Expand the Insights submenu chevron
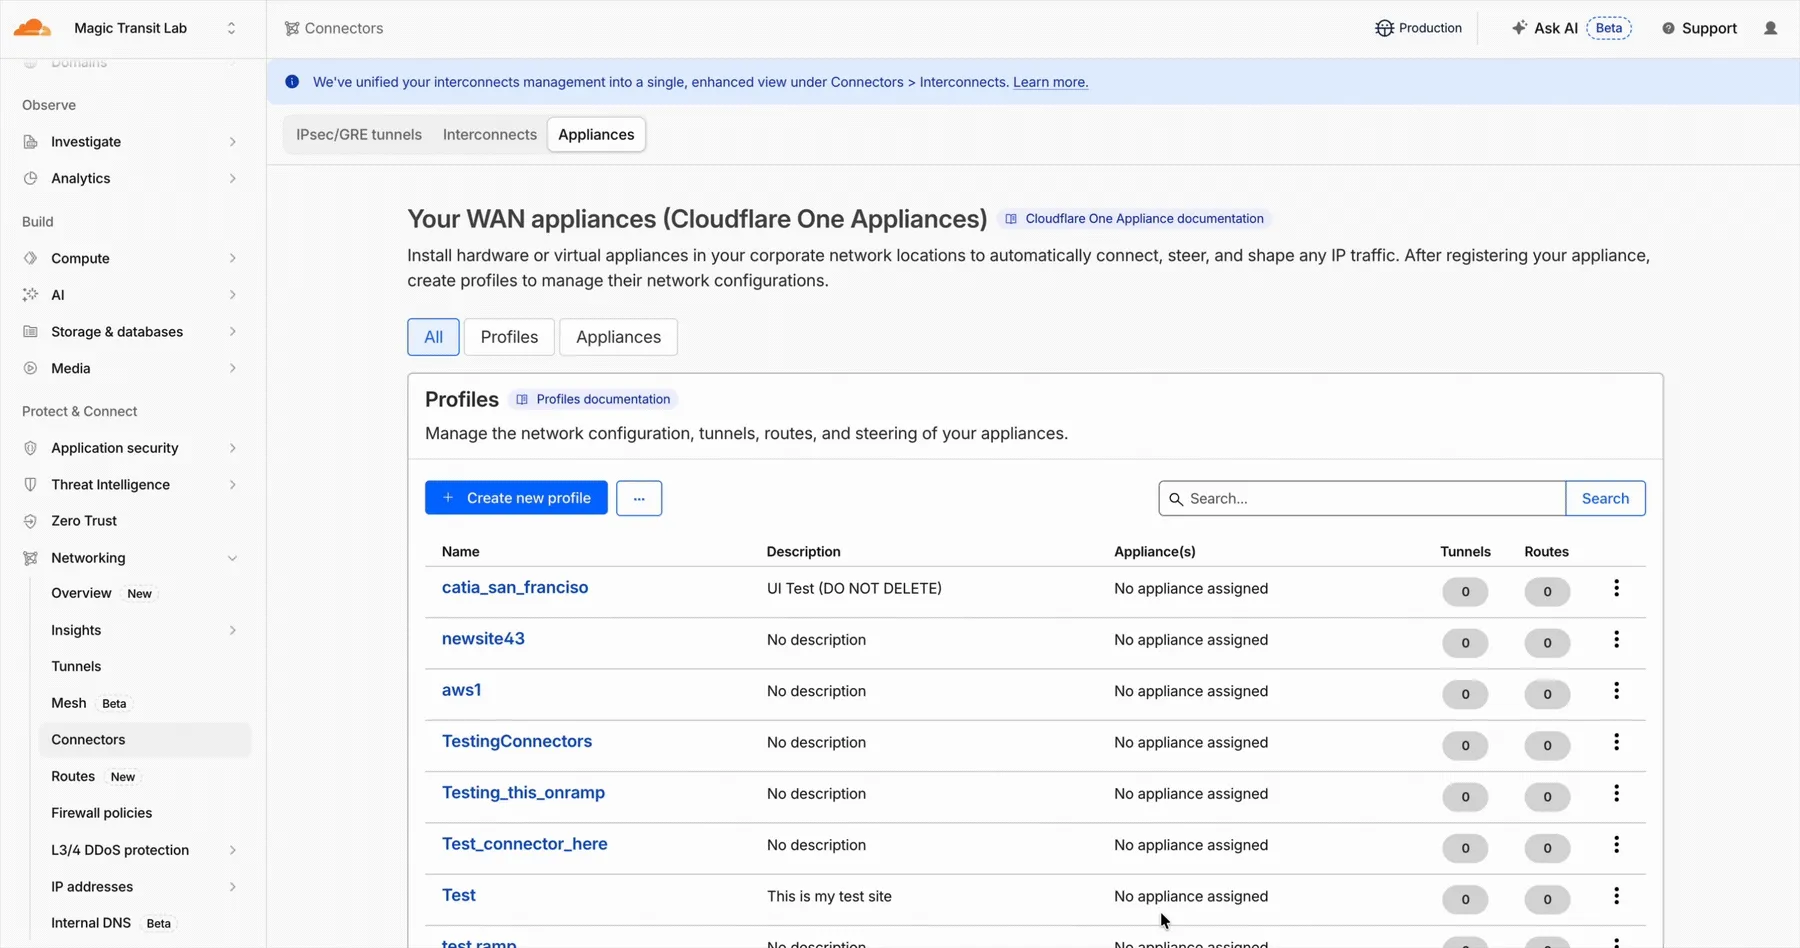This screenshot has width=1800, height=948. 232,630
